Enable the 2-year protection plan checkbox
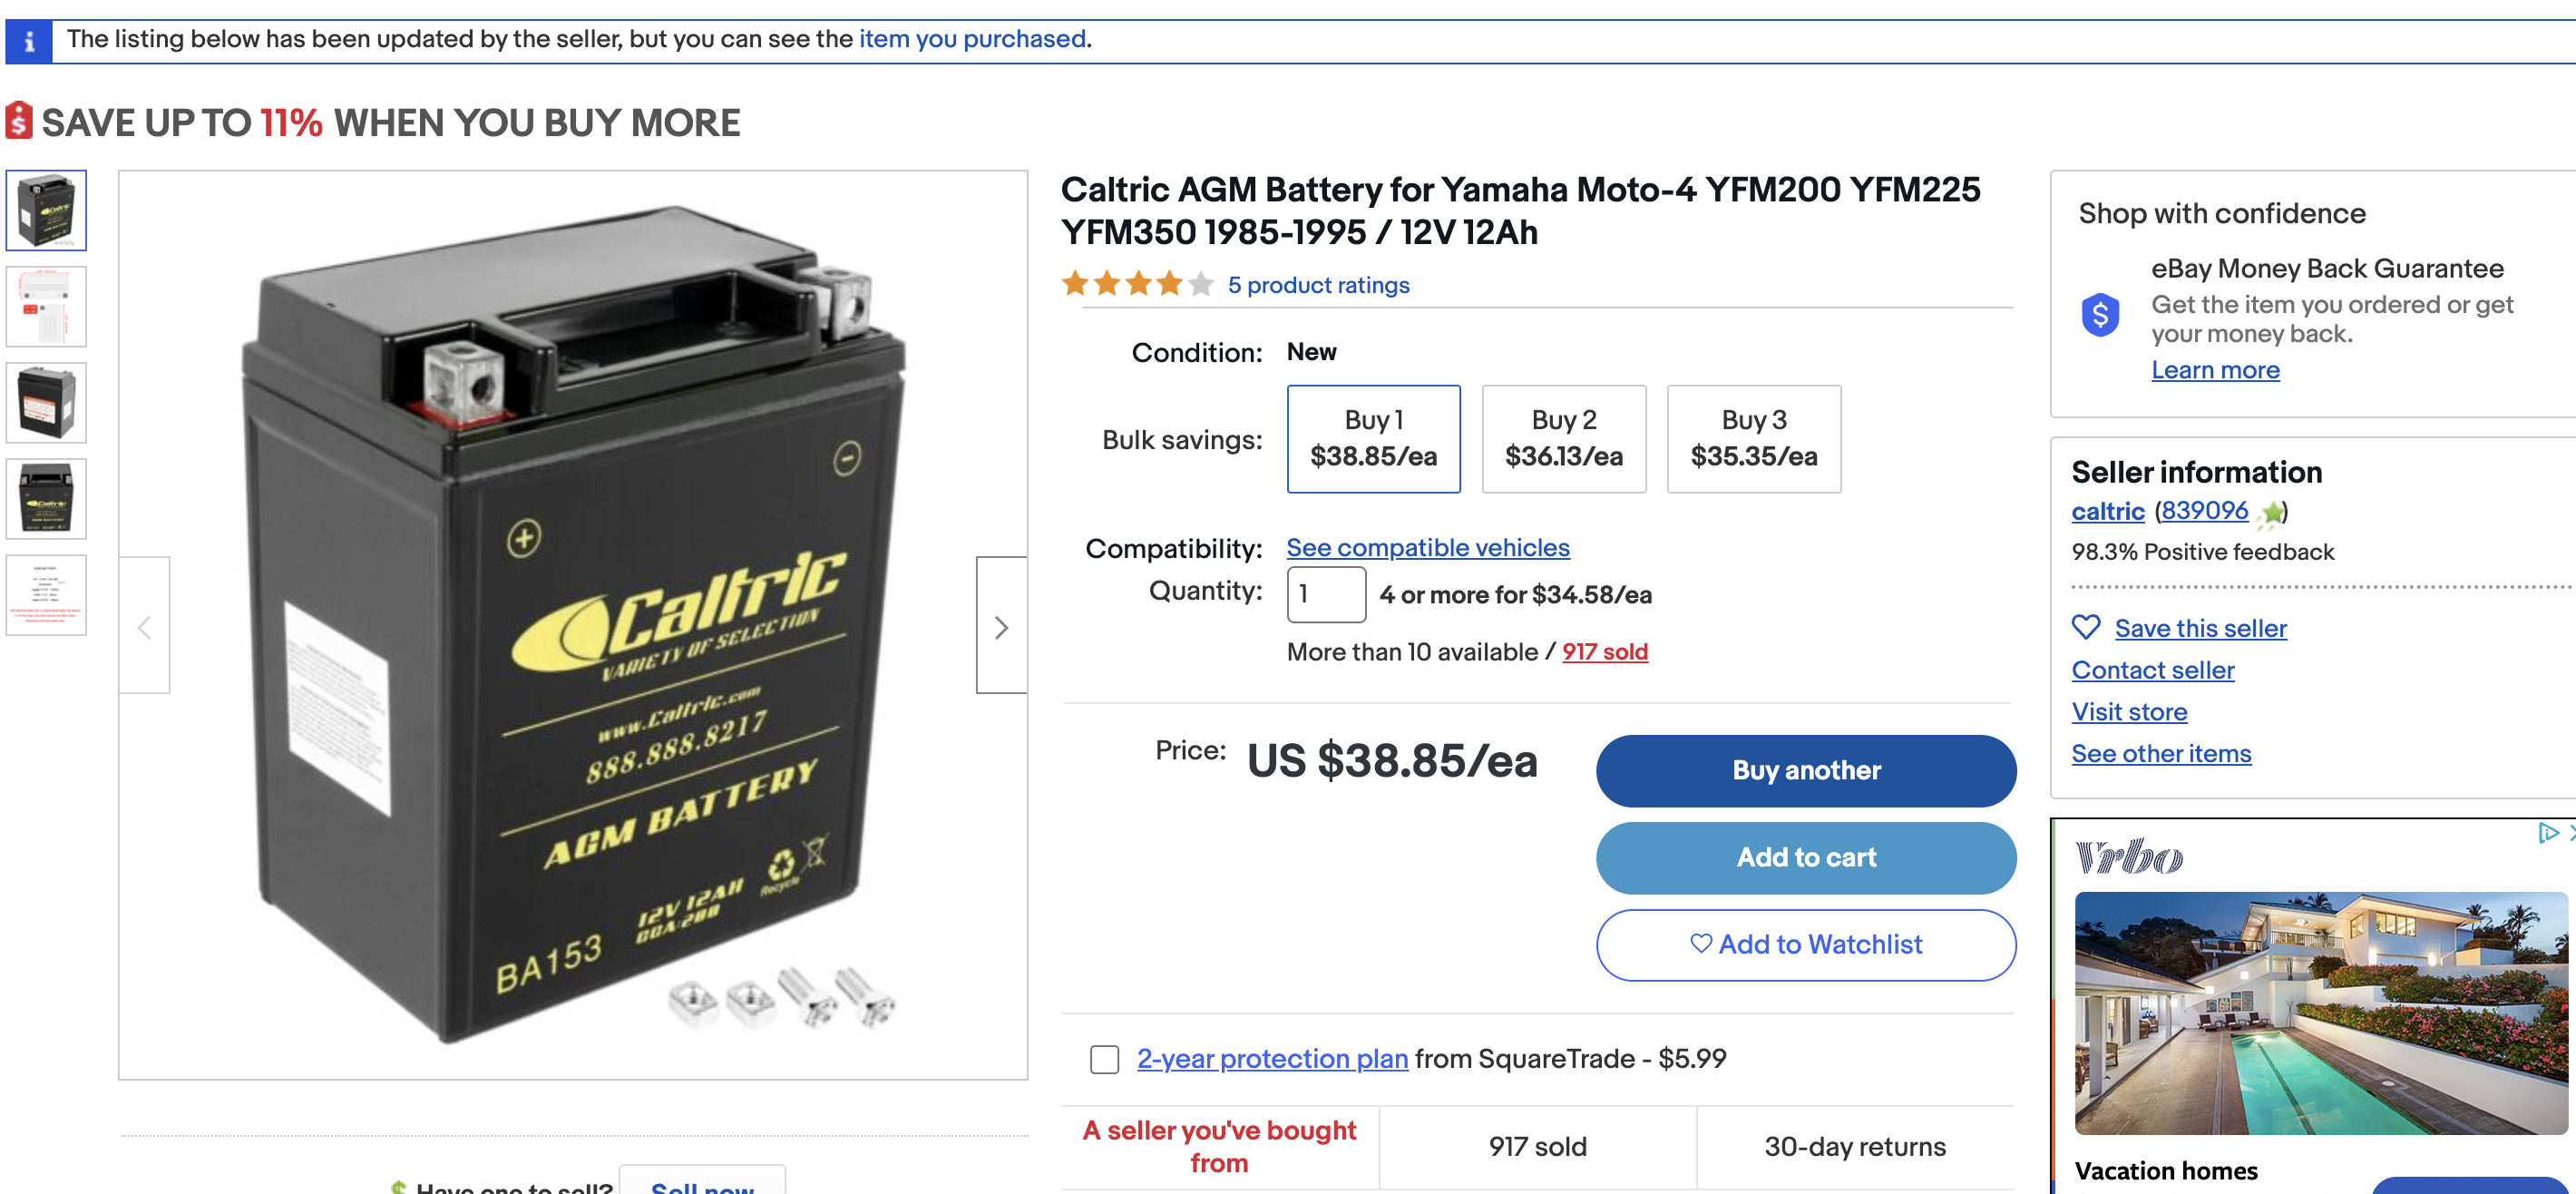The width and height of the screenshot is (2576, 1194). tap(1104, 1059)
